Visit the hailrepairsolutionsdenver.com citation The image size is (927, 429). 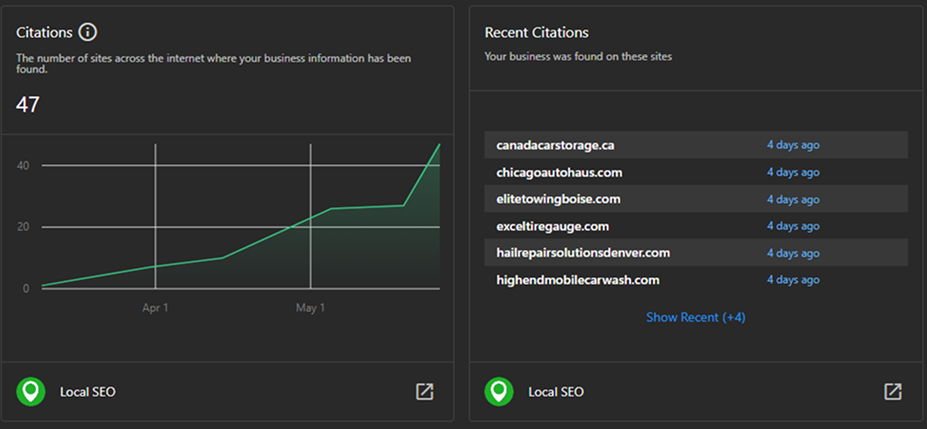583,253
